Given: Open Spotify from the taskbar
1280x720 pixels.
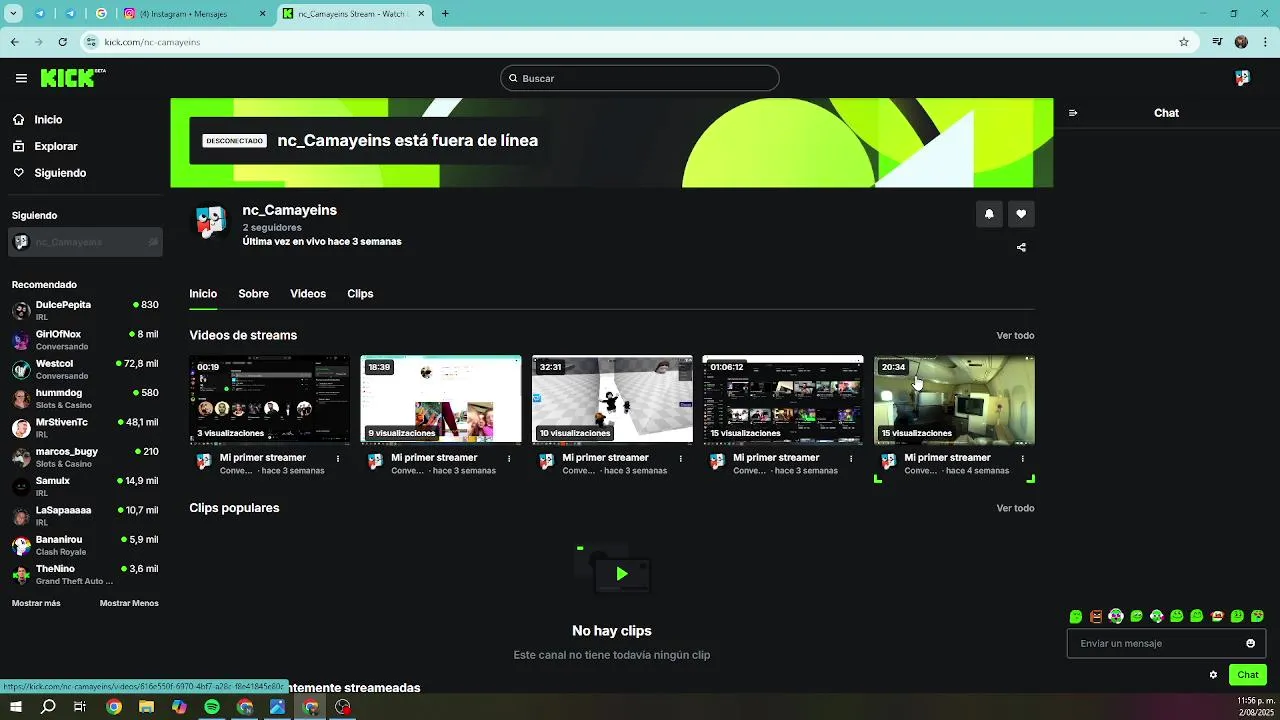Looking at the screenshot, I should click(x=212, y=707).
